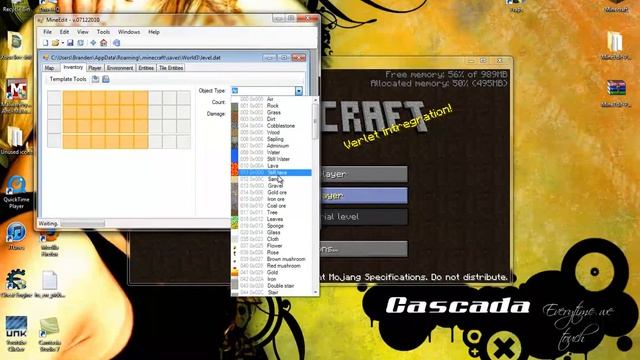Open the Windows menu
The width and height of the screenshot is (640, 360).
[129, 32]
